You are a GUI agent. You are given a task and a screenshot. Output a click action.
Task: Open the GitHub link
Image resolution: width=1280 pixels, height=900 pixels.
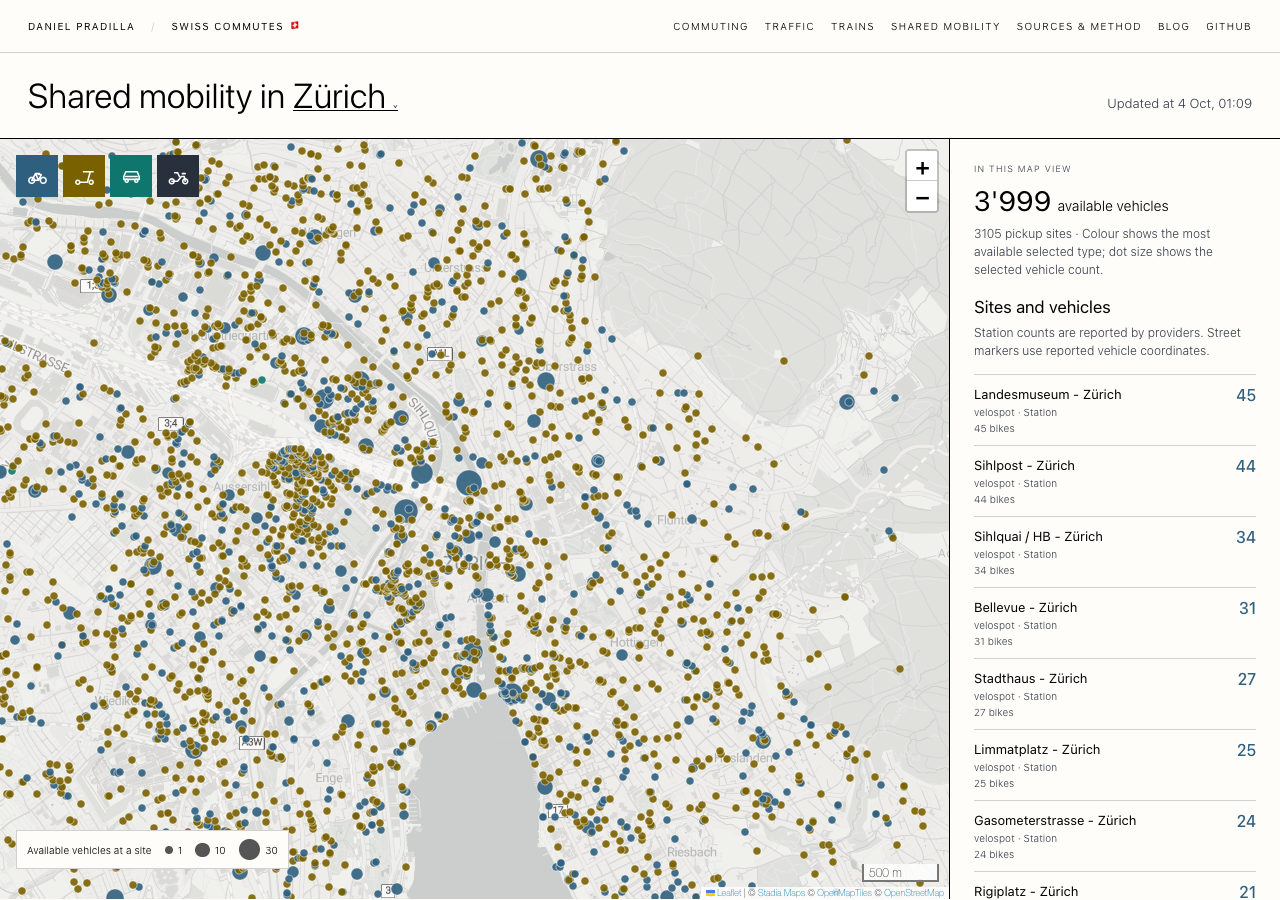[1229, 27]
